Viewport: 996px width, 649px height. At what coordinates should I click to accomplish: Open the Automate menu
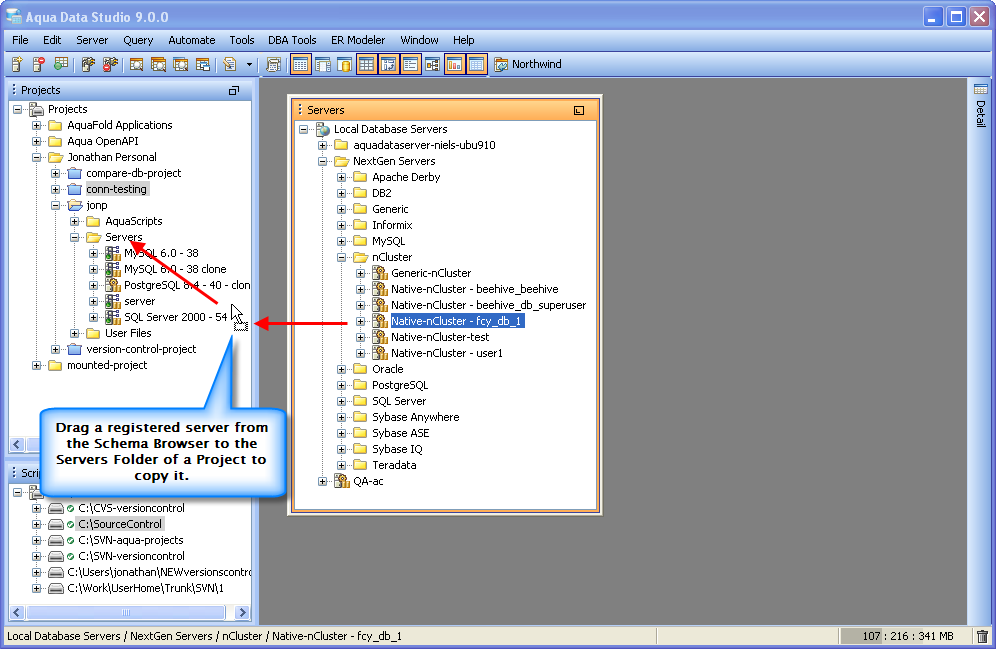coord(191,40)
